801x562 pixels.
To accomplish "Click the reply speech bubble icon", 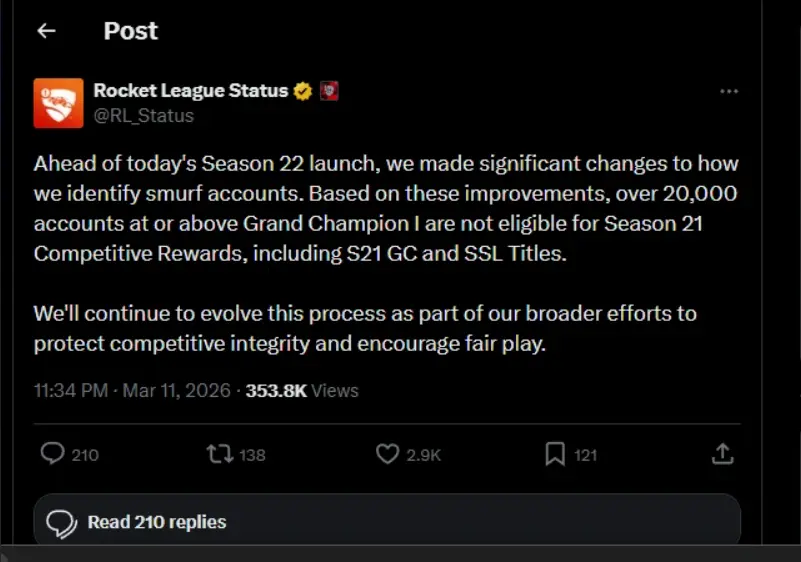I will point(52,454).
